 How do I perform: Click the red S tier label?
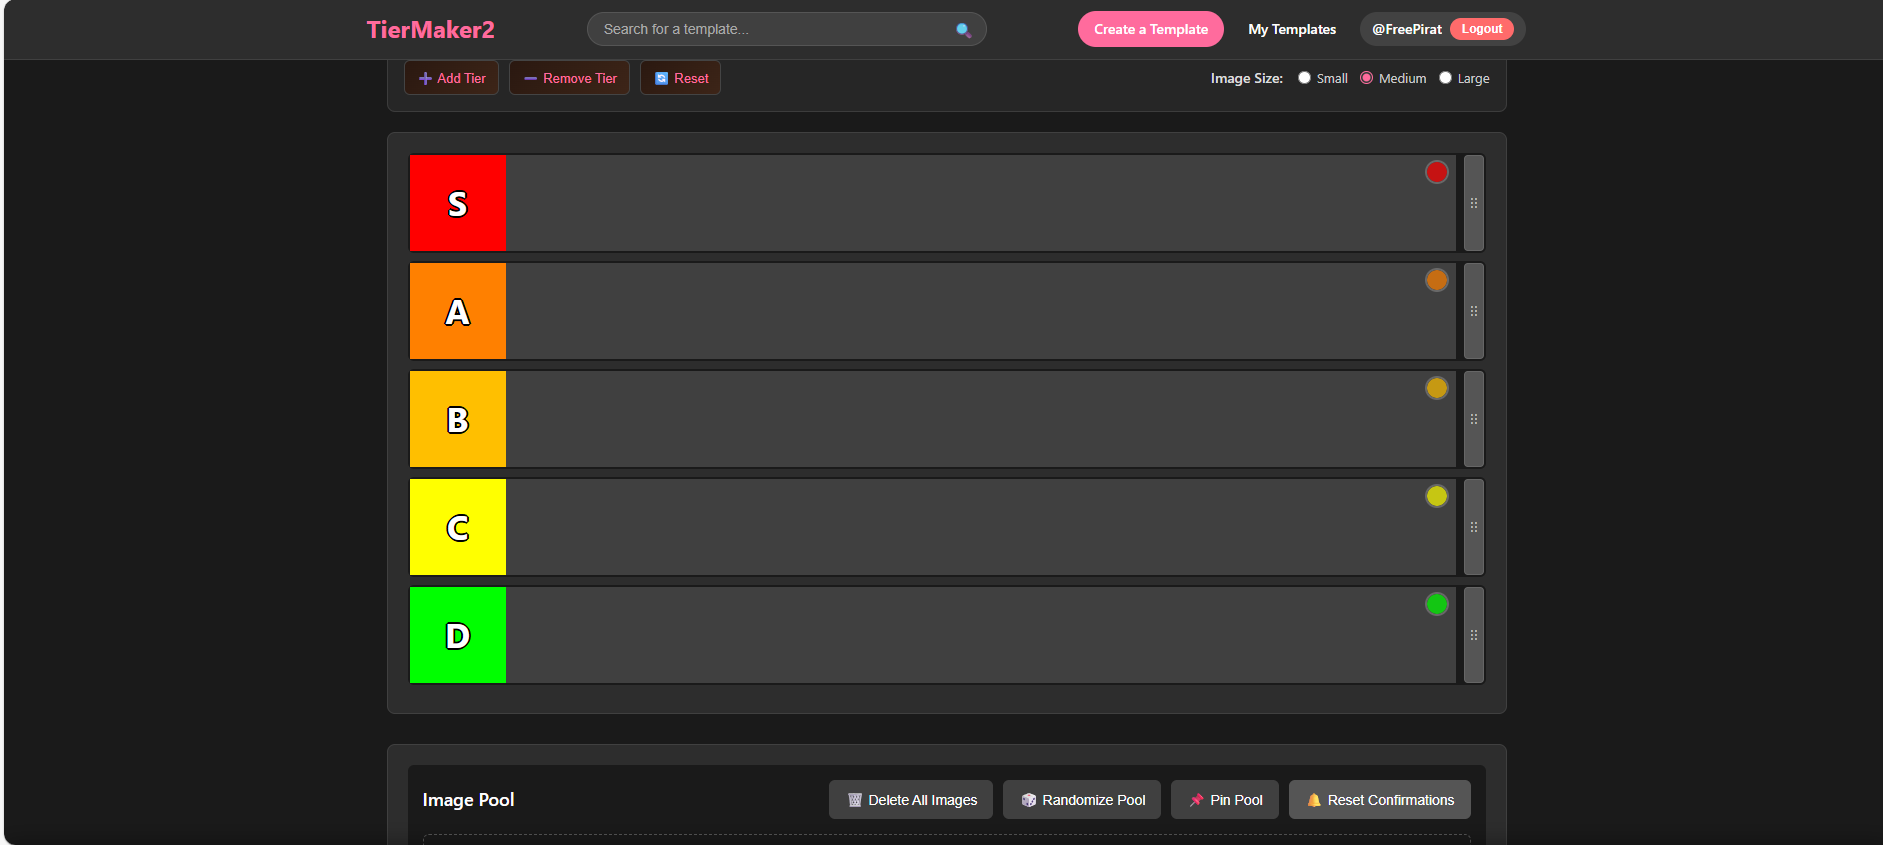coord(458,203)
